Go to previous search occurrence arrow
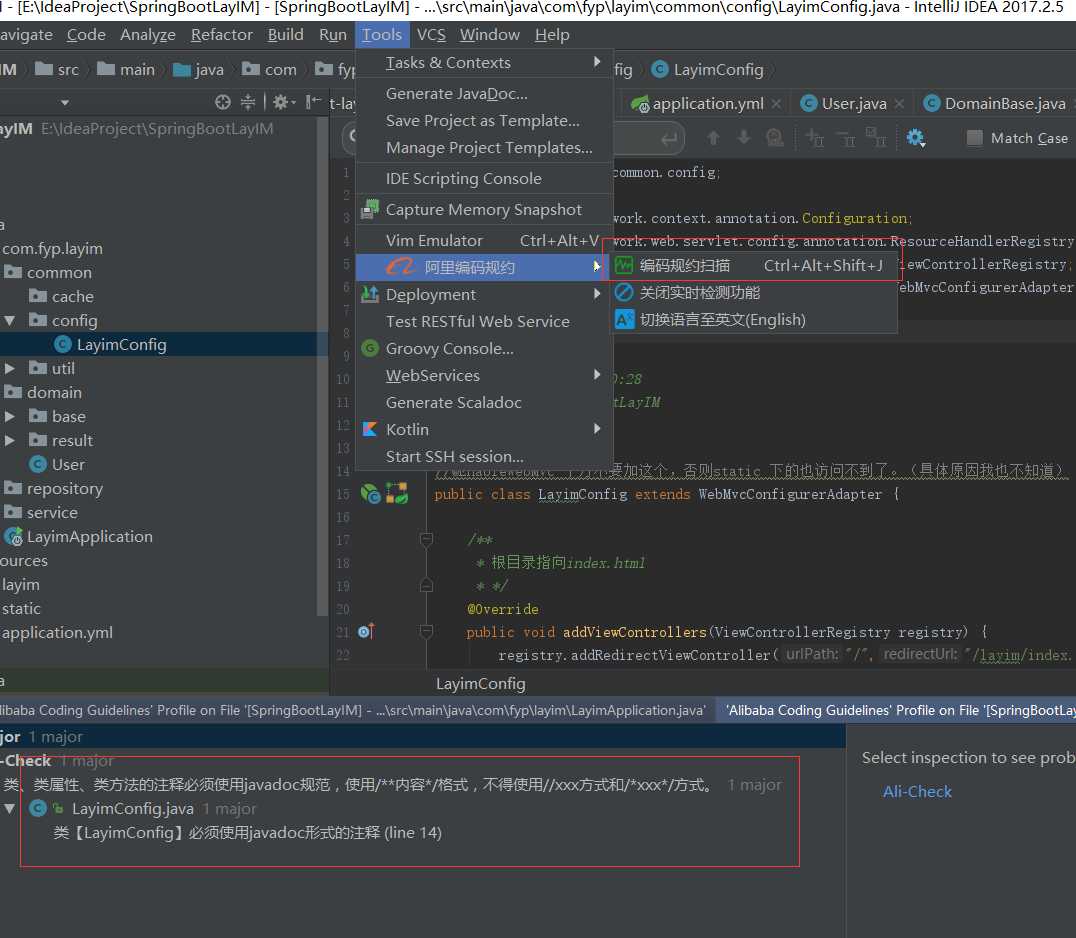The width and height of the screenshot is (1076, 938). (x=713, y=138)
